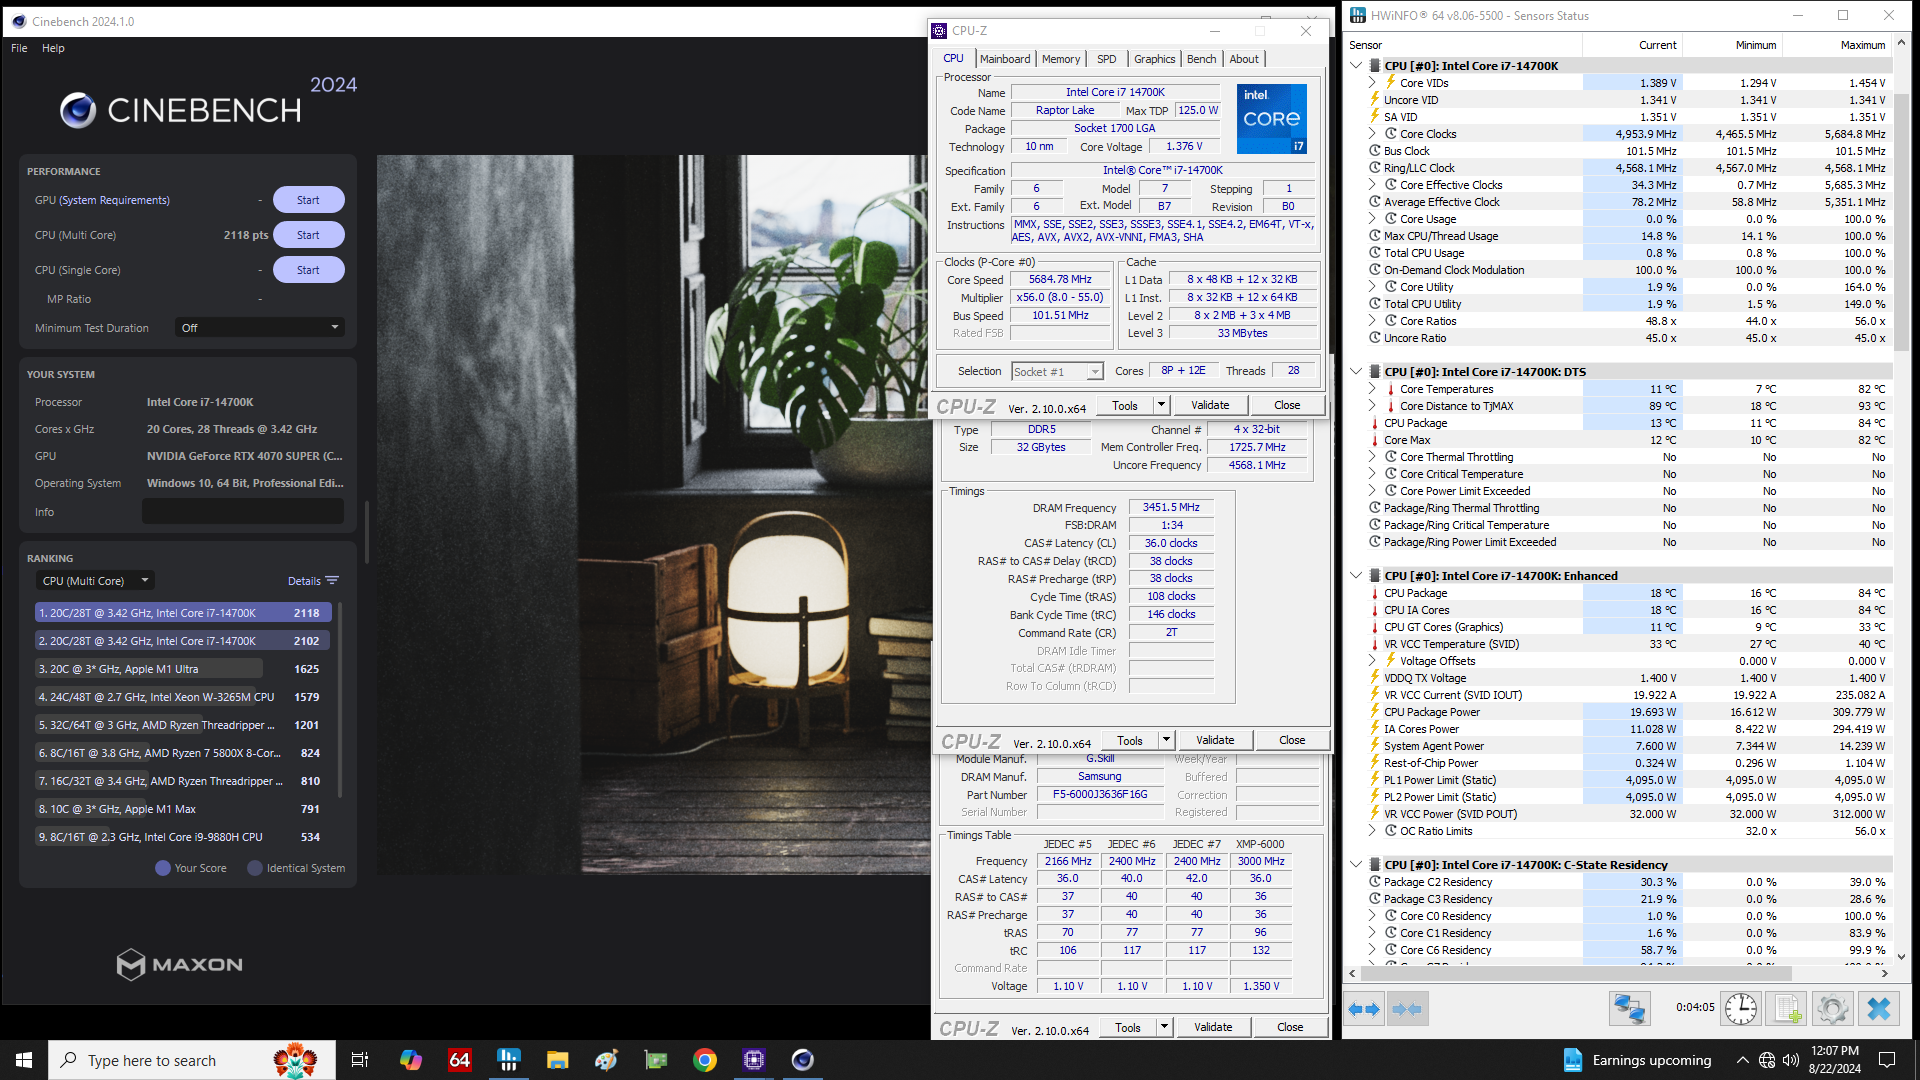Open network status tray icon
Viewport: 1920px width, 1080px height.
[x=1767, y=1060]
